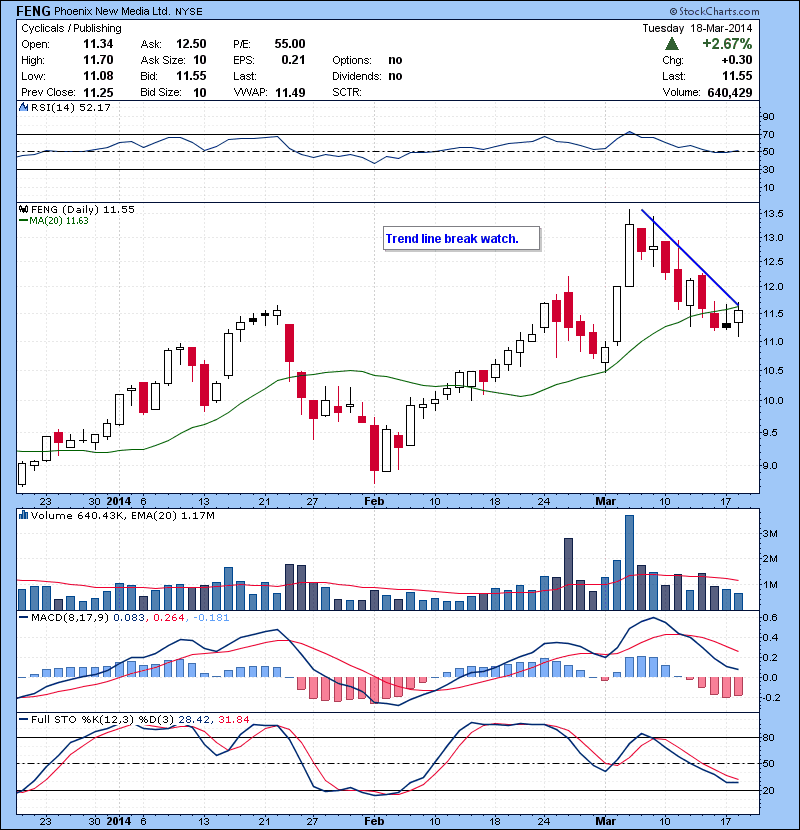
Task: Click the NYSE exchange label
Action: 188,12
